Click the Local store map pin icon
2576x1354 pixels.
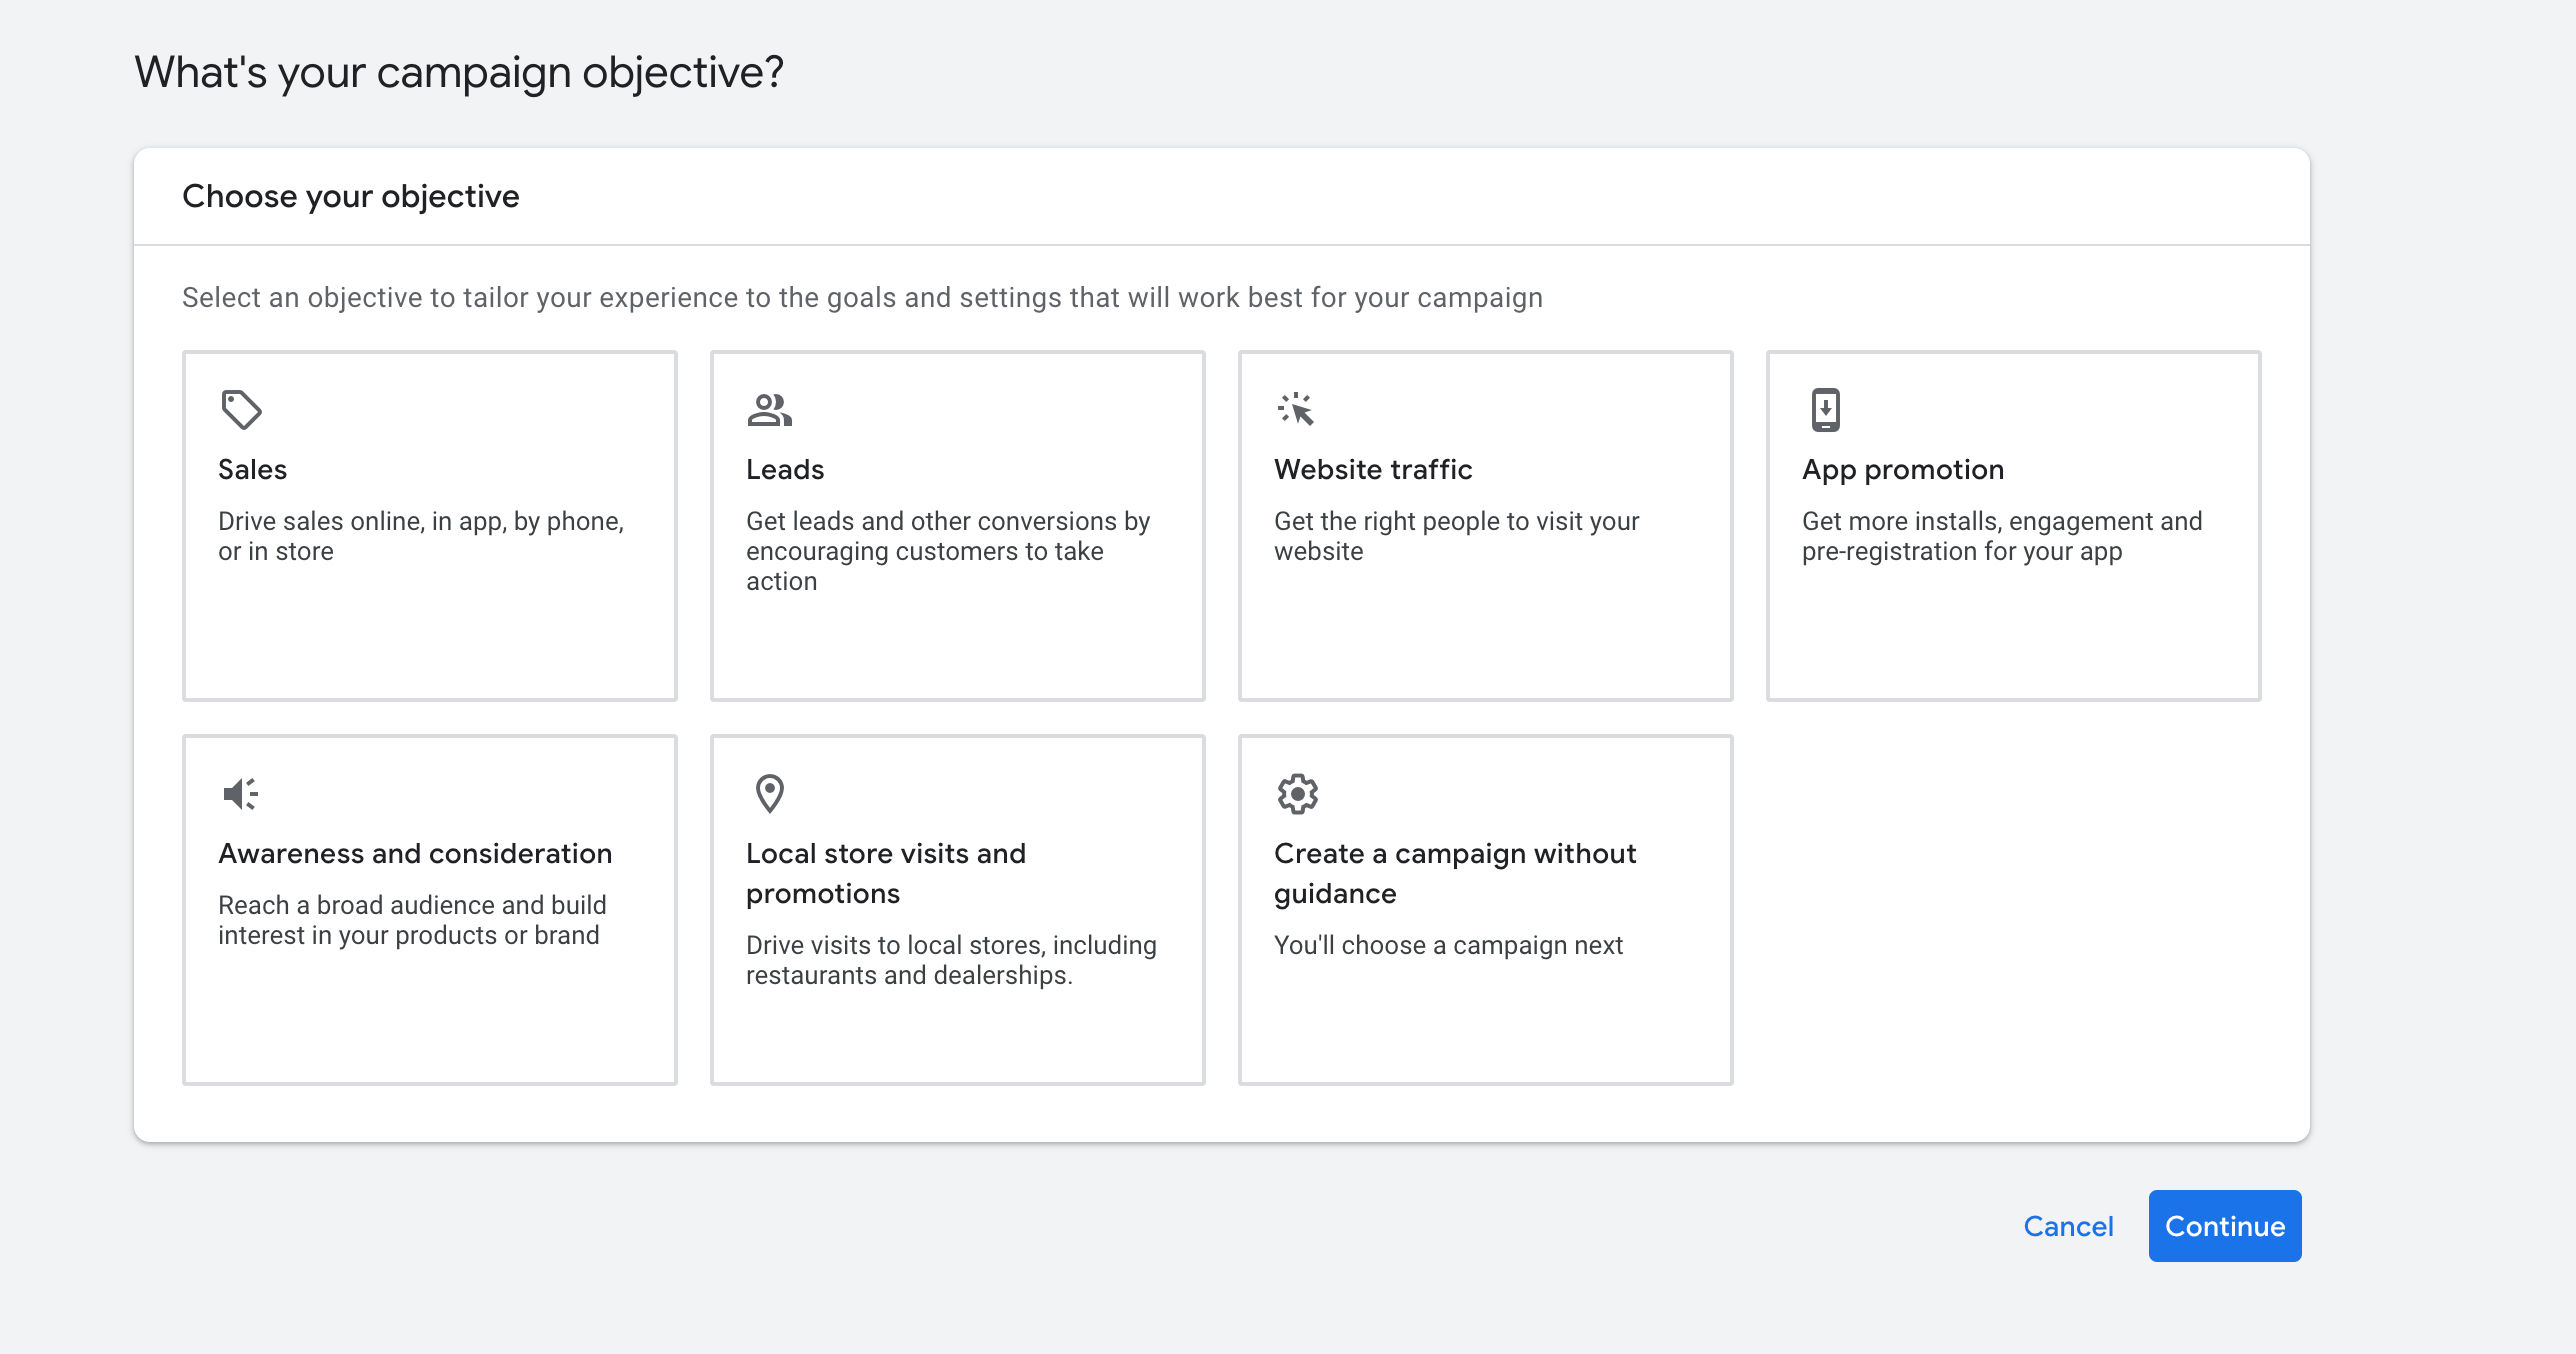coord(769,794)
